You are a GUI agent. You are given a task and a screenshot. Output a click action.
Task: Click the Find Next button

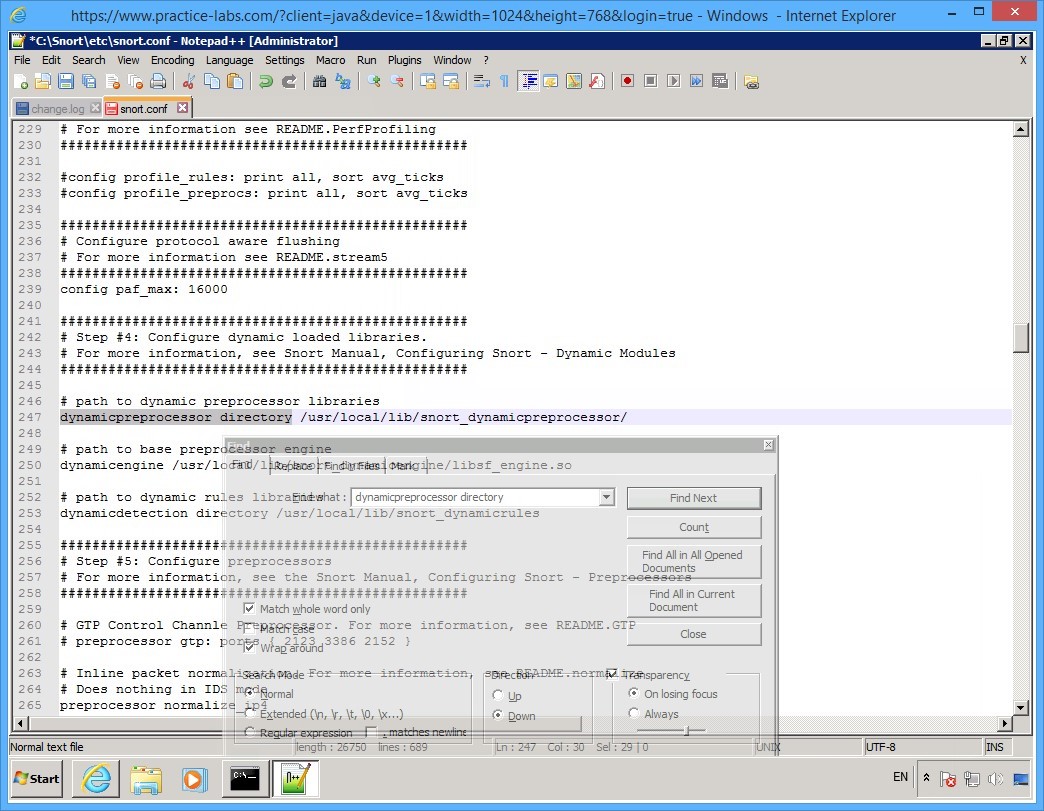(x=694, y=497)
